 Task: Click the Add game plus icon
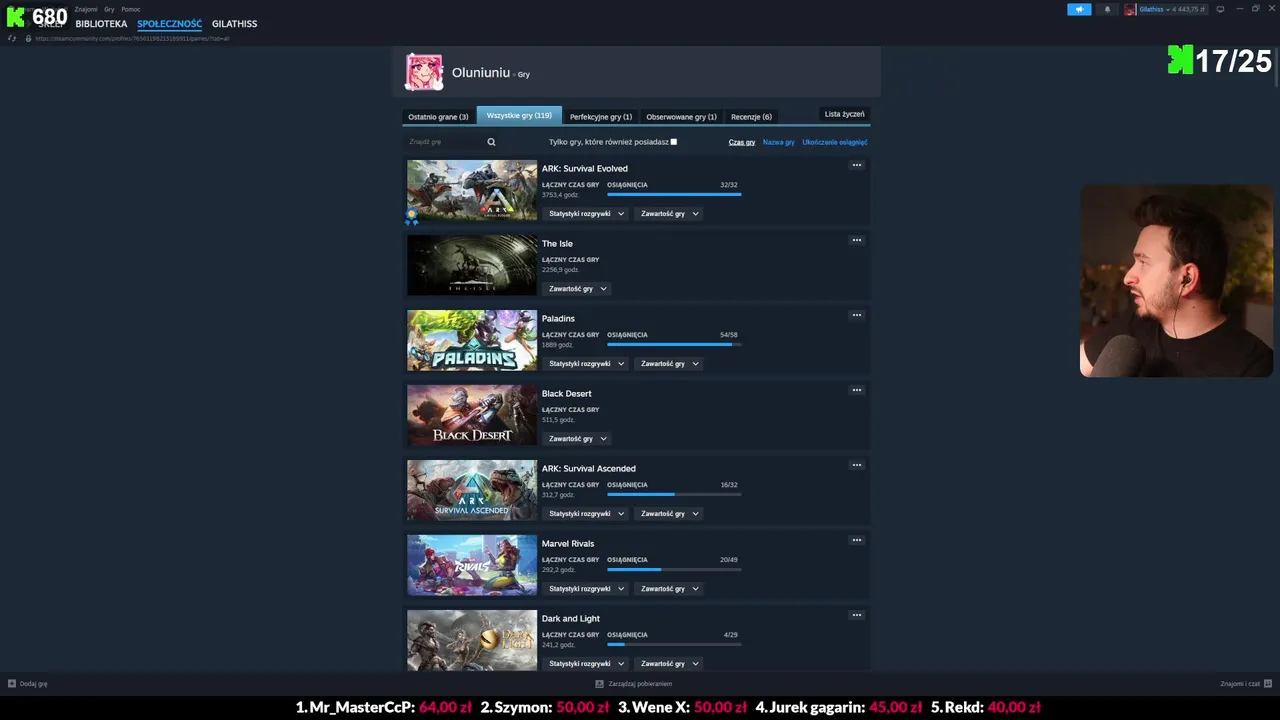tap(12, 684)
